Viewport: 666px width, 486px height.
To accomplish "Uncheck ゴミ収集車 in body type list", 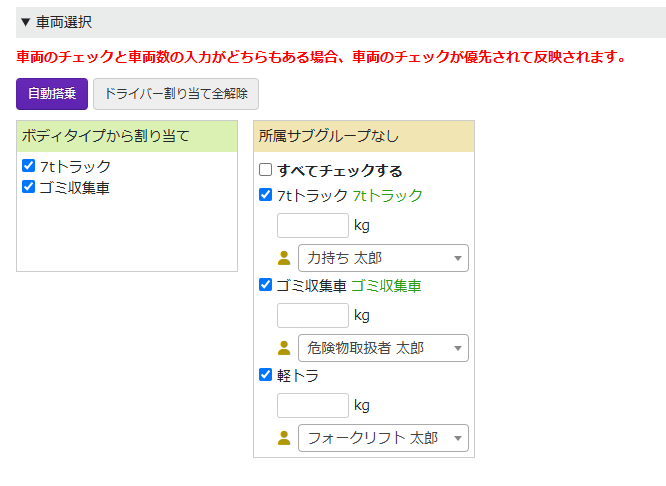I will point(29,186).
